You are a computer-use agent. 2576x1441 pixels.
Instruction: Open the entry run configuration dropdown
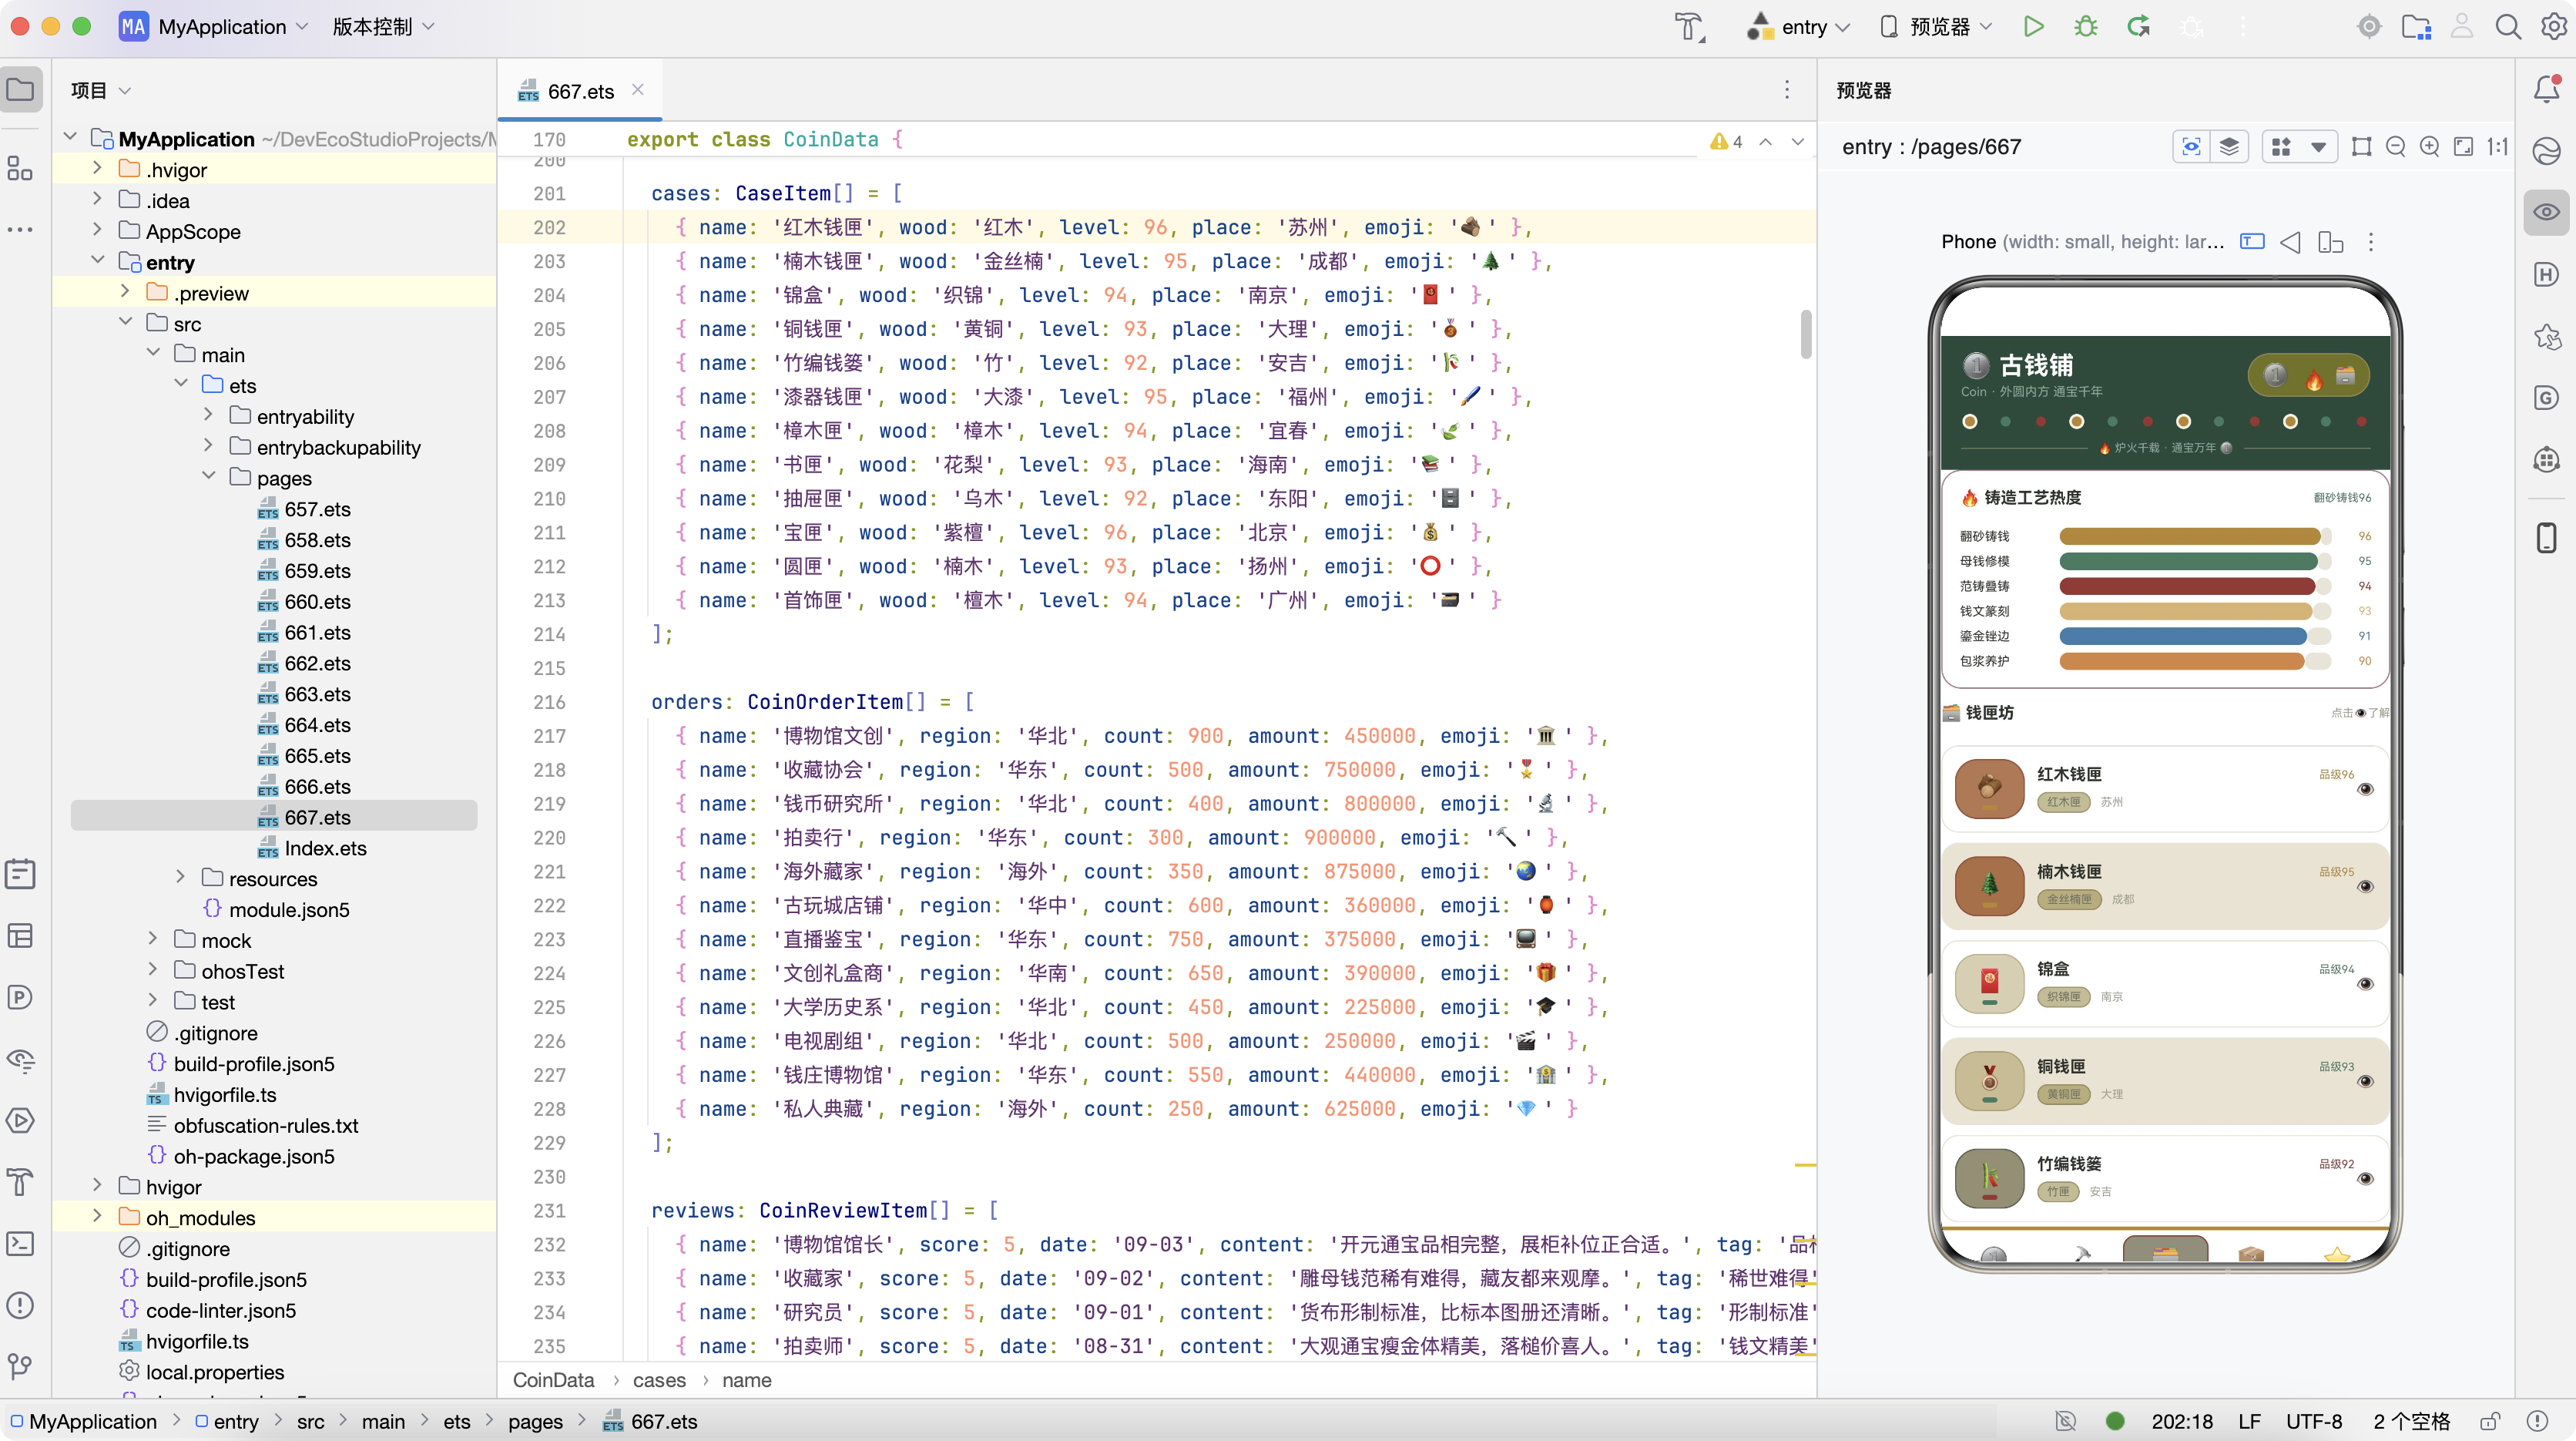[x=1799, y=27]
